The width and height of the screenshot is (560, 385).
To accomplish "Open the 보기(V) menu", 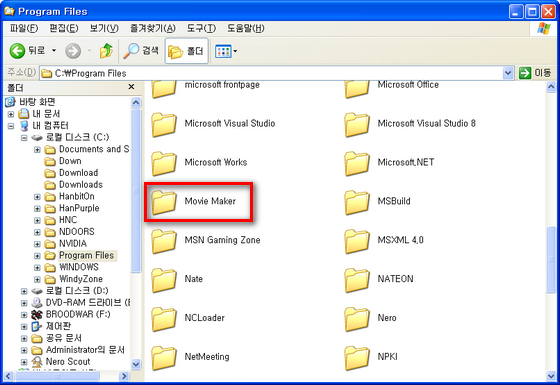I will click(x=104, y=28).
